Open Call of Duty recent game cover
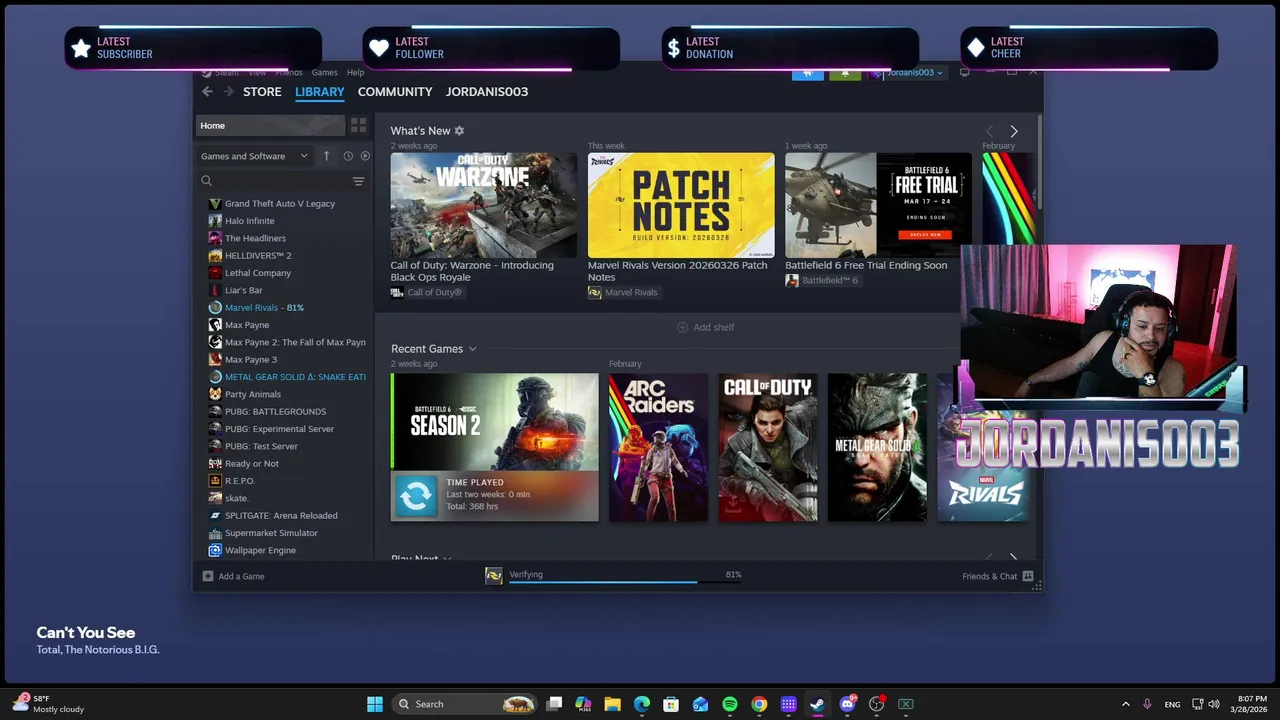The height and width of the screenshot is (720, 1280). [x=768, y=448]
